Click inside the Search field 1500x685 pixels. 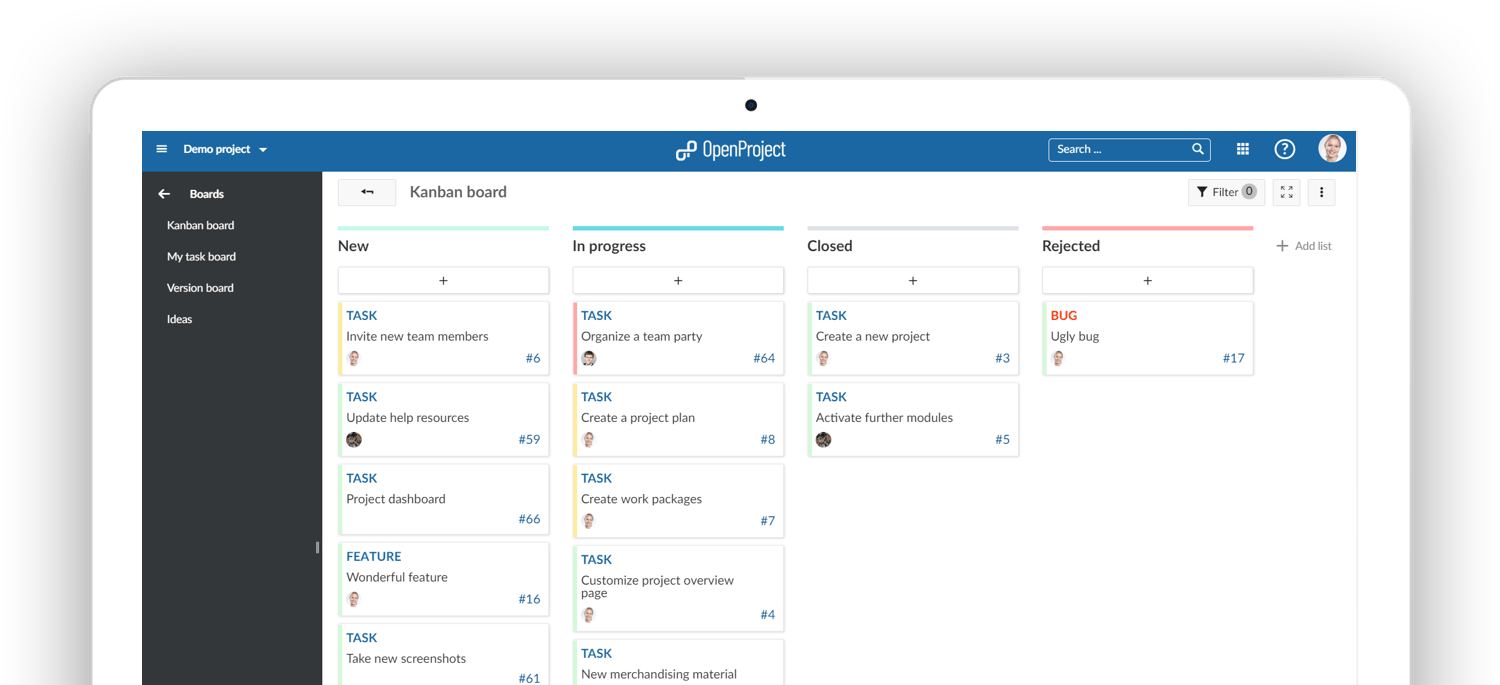[1120, 149]
